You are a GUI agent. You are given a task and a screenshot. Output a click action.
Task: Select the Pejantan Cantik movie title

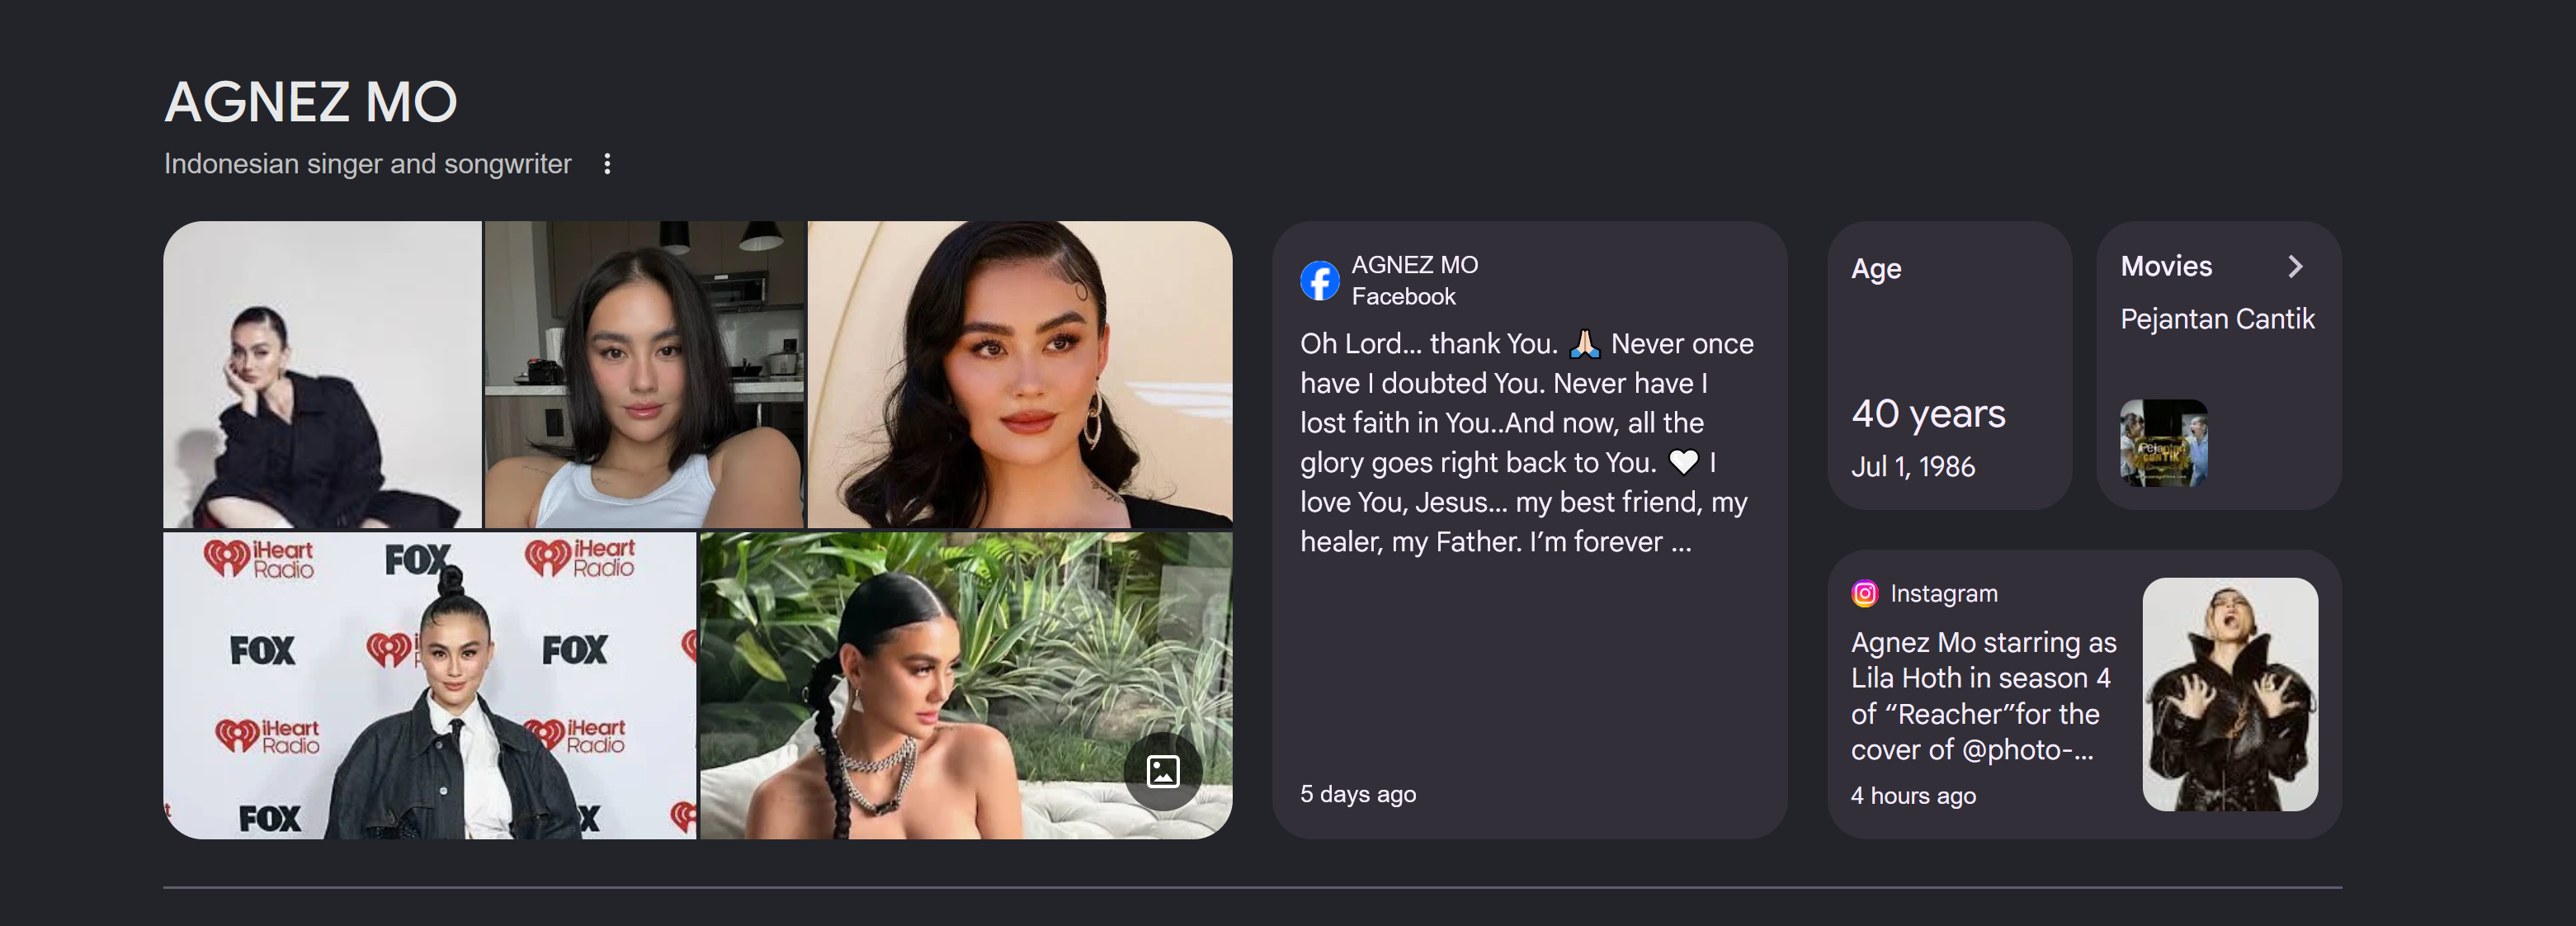(x=2217, y=319)
